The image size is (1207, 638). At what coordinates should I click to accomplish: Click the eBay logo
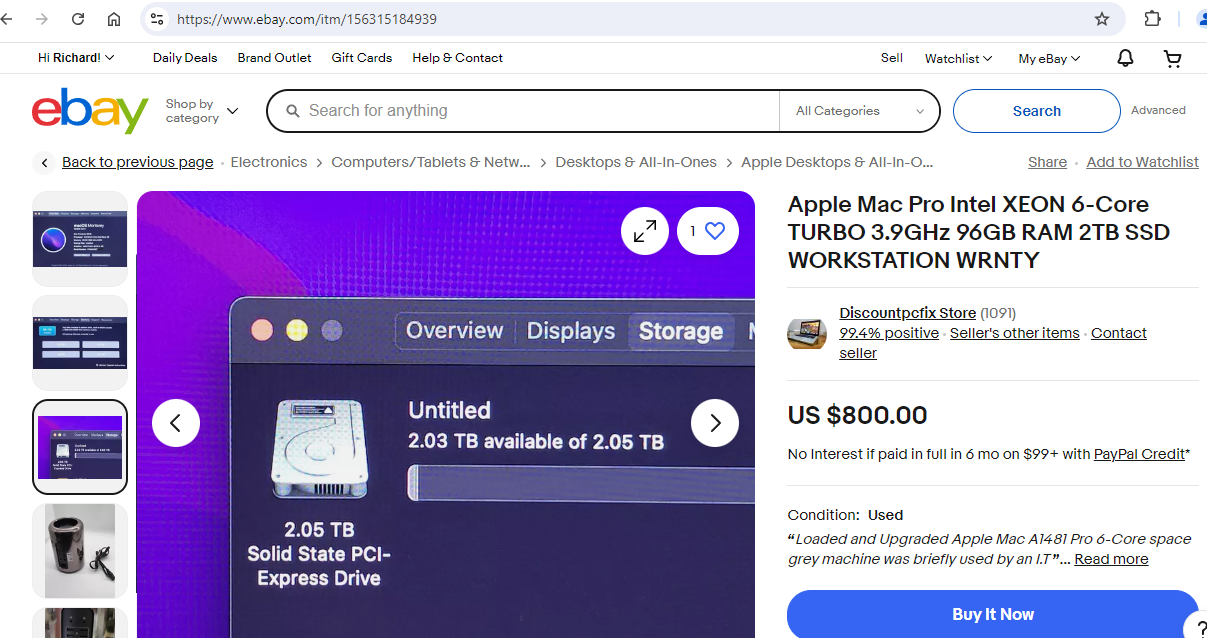coord(90,110)
